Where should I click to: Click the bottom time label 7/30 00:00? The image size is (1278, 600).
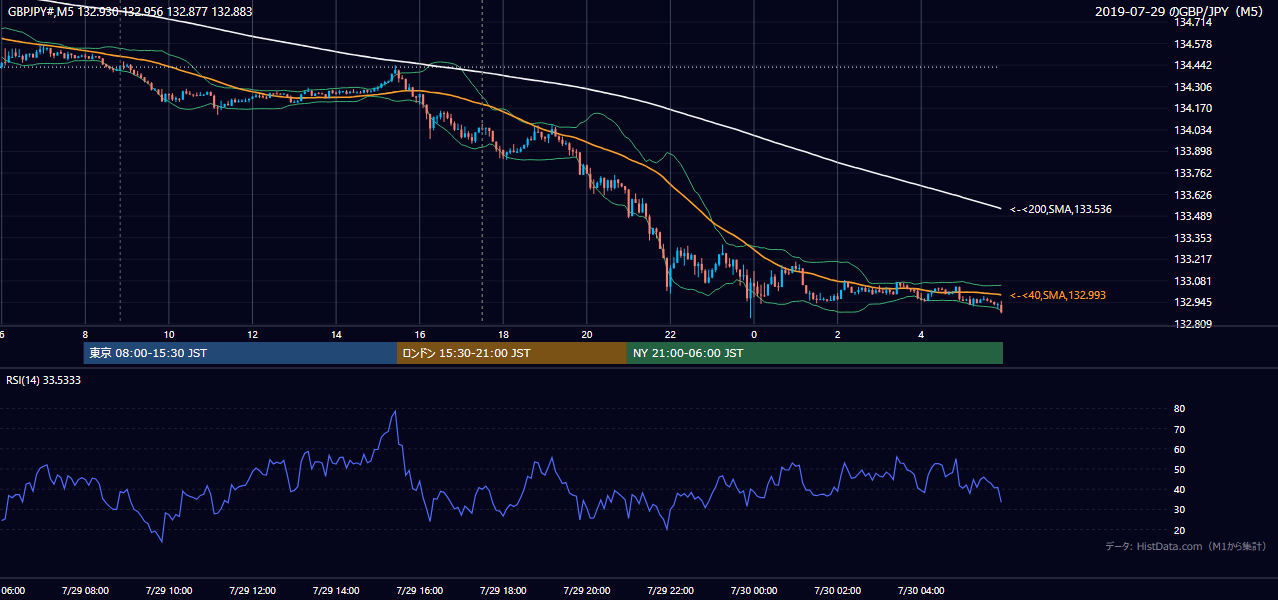point(754,590)
